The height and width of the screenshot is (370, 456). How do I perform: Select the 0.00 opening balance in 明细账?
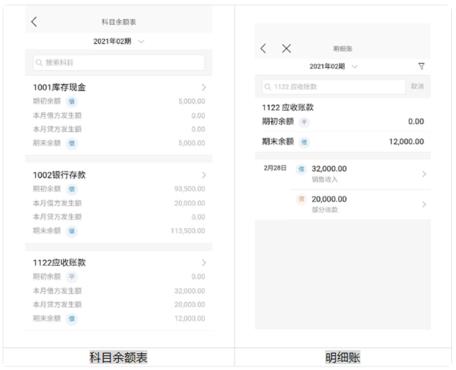tap(416, 121)
